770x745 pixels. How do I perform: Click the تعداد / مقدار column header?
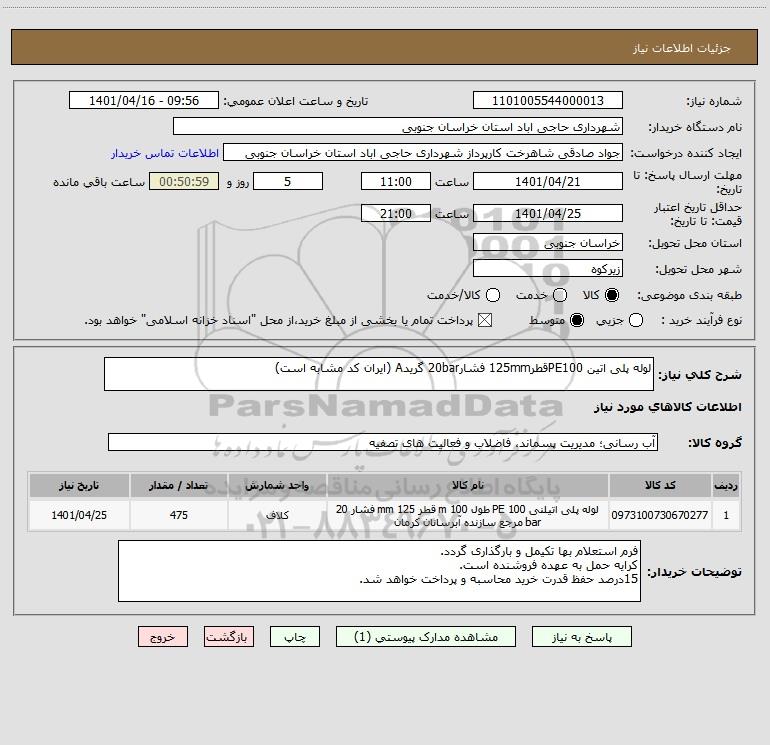pyautogui.click(x=179, y=486)
